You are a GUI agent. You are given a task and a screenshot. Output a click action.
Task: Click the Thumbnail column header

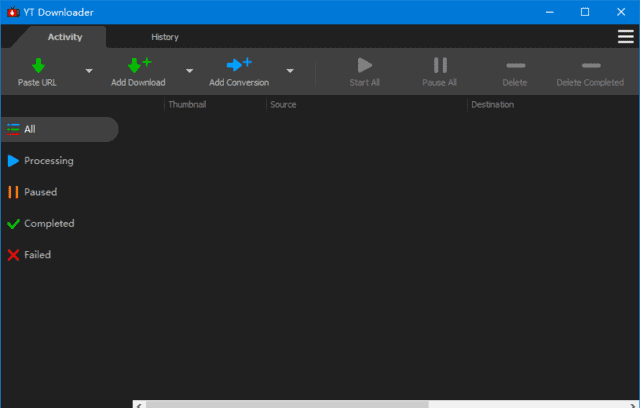coord(187,104)
